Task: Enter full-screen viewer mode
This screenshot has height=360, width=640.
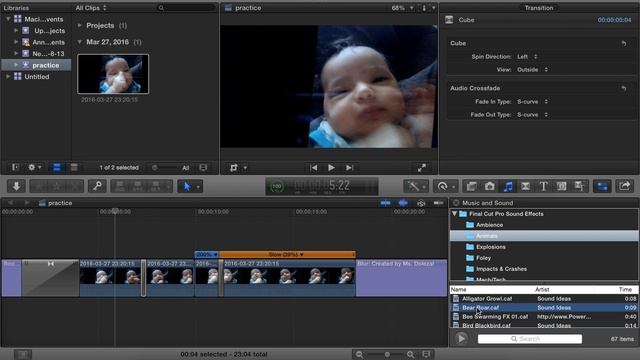Action: tap(422, 168)
